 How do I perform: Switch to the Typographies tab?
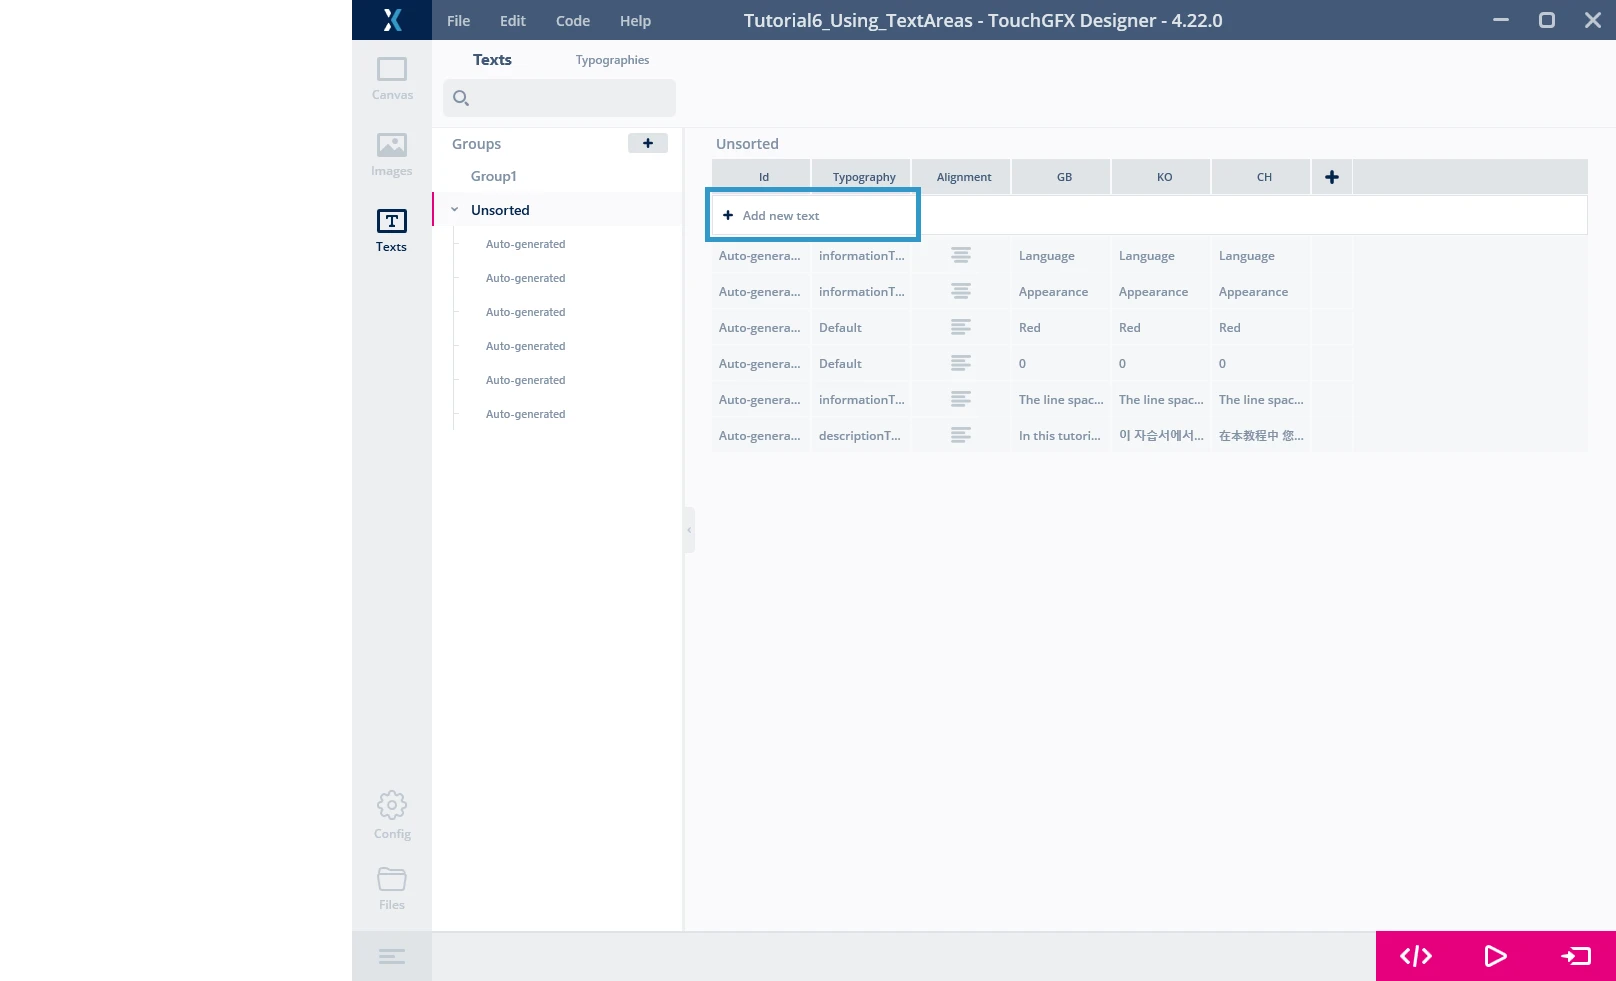tap(612, 60)
